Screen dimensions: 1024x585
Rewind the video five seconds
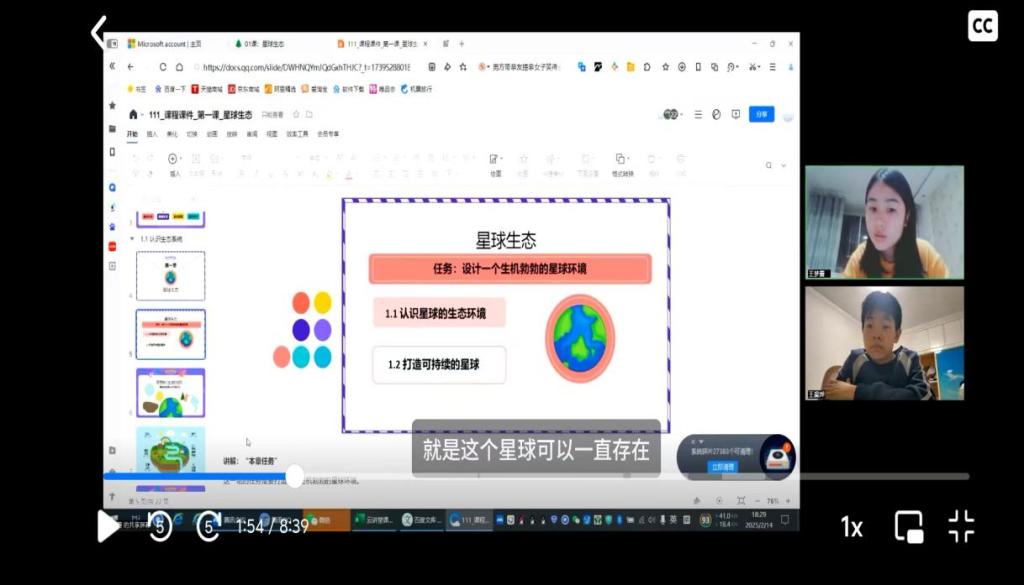click(x=160, y=526)
